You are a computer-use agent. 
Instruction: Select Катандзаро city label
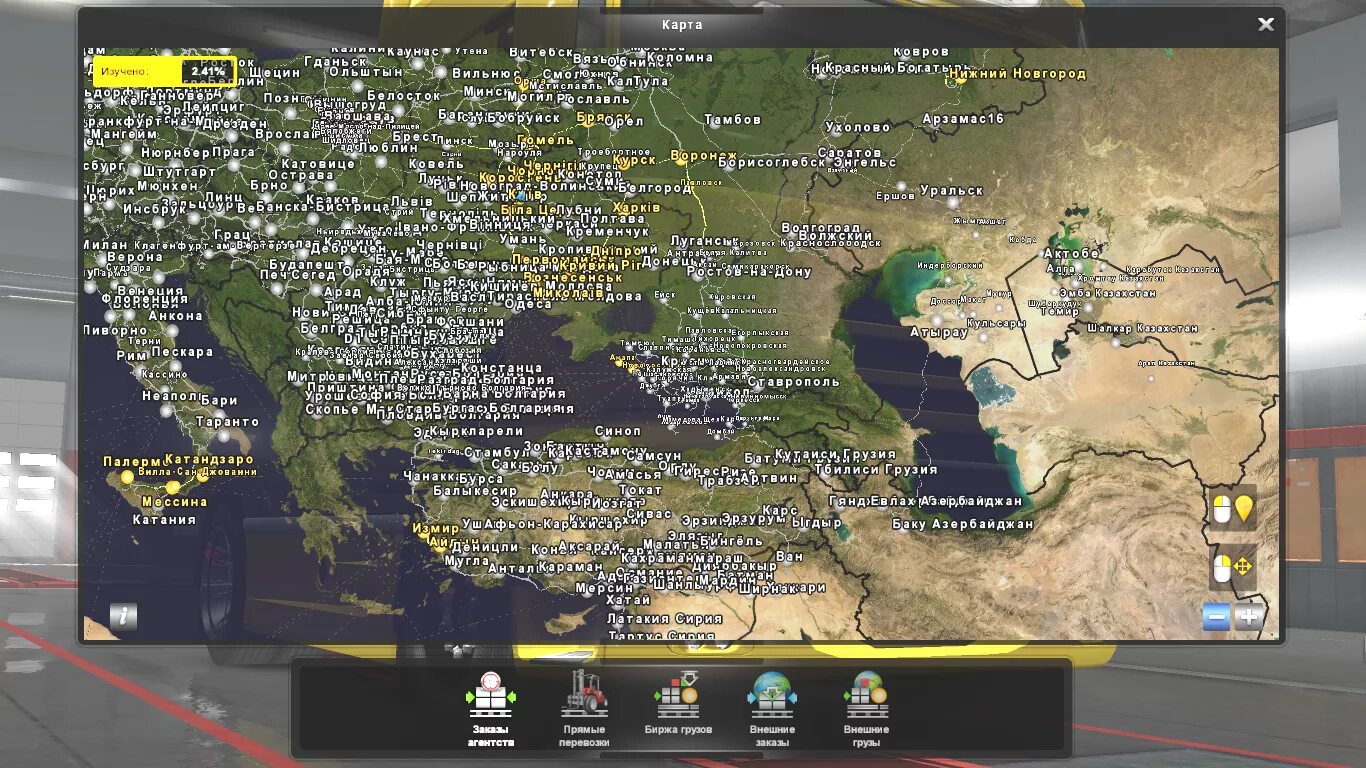tap(209, 460)
